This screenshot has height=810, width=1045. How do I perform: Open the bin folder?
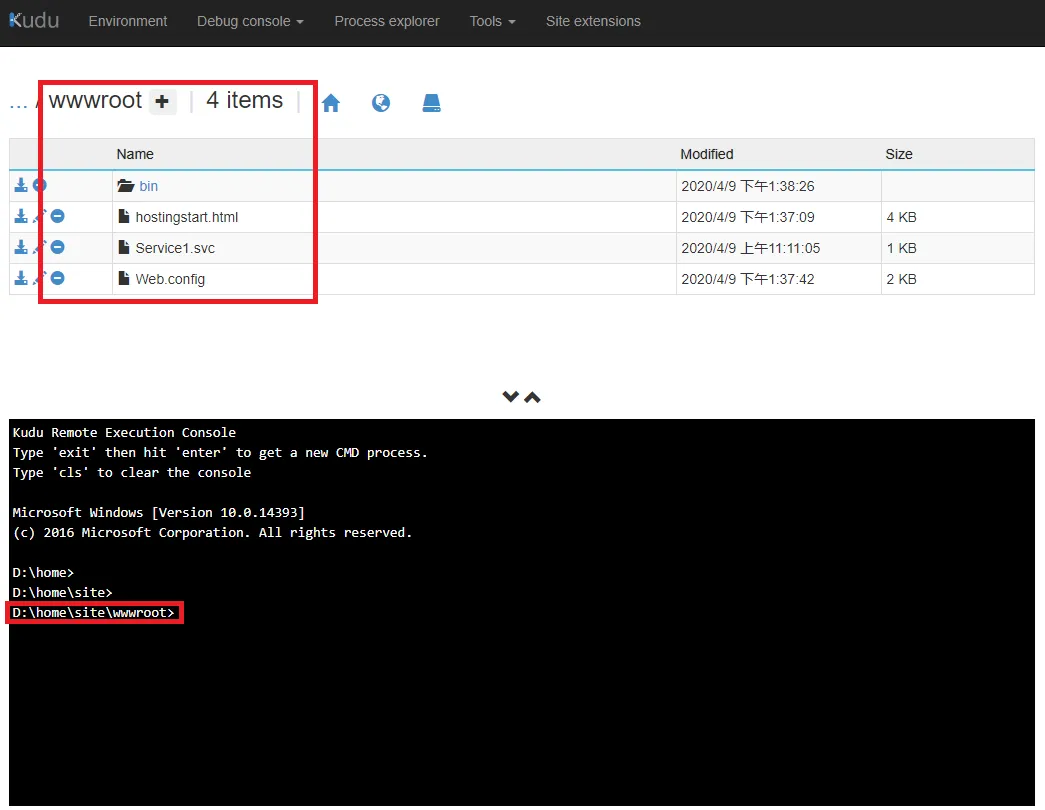pos(148,186)
